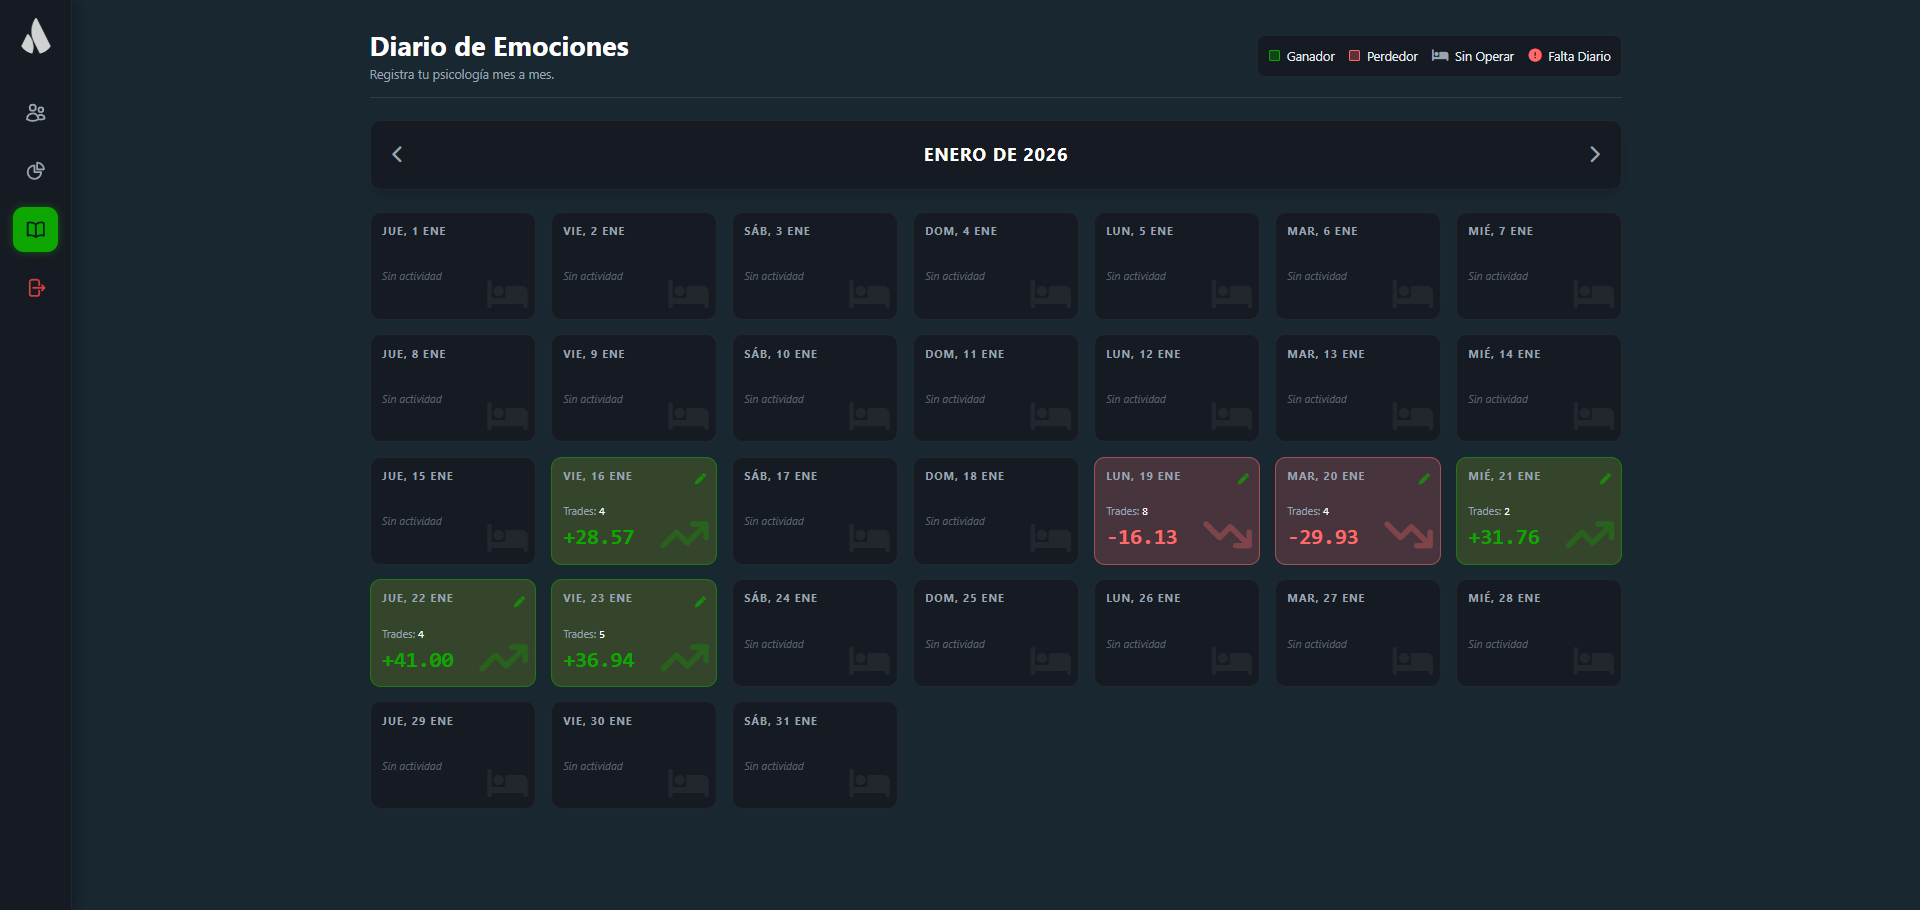Screen dimensions: 1920x910
Task: Click edit pencil on Jue, 22 Ene
Action: coord(519,601)
